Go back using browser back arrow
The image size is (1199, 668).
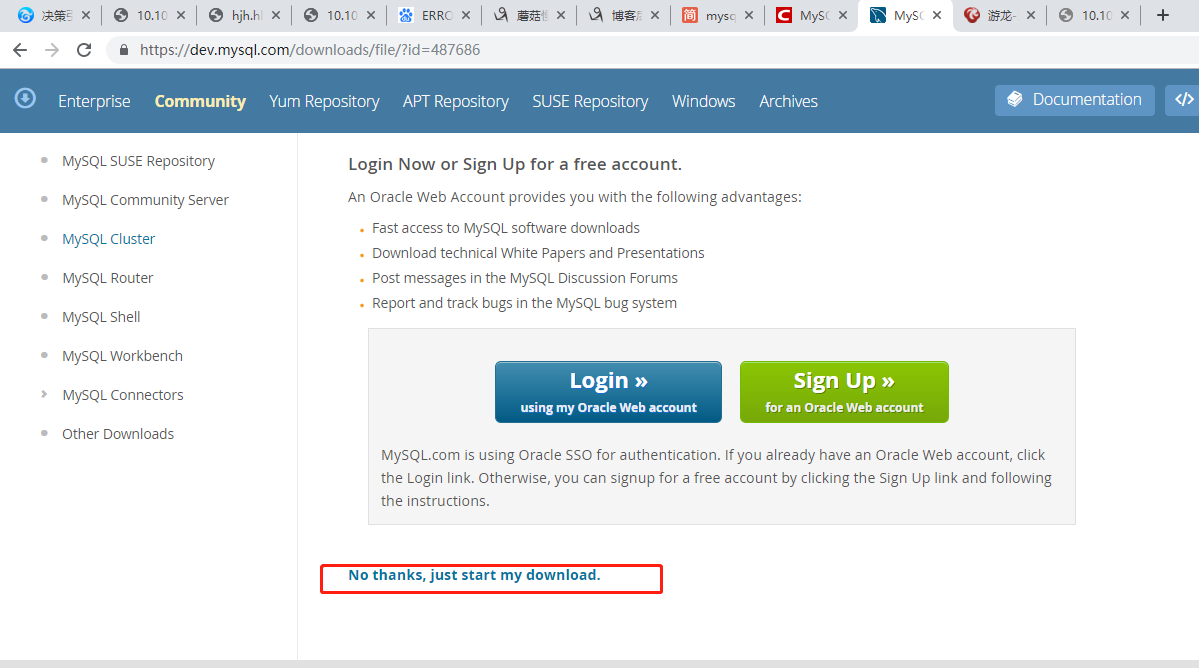pyautogui.click(x=20, y=50)
